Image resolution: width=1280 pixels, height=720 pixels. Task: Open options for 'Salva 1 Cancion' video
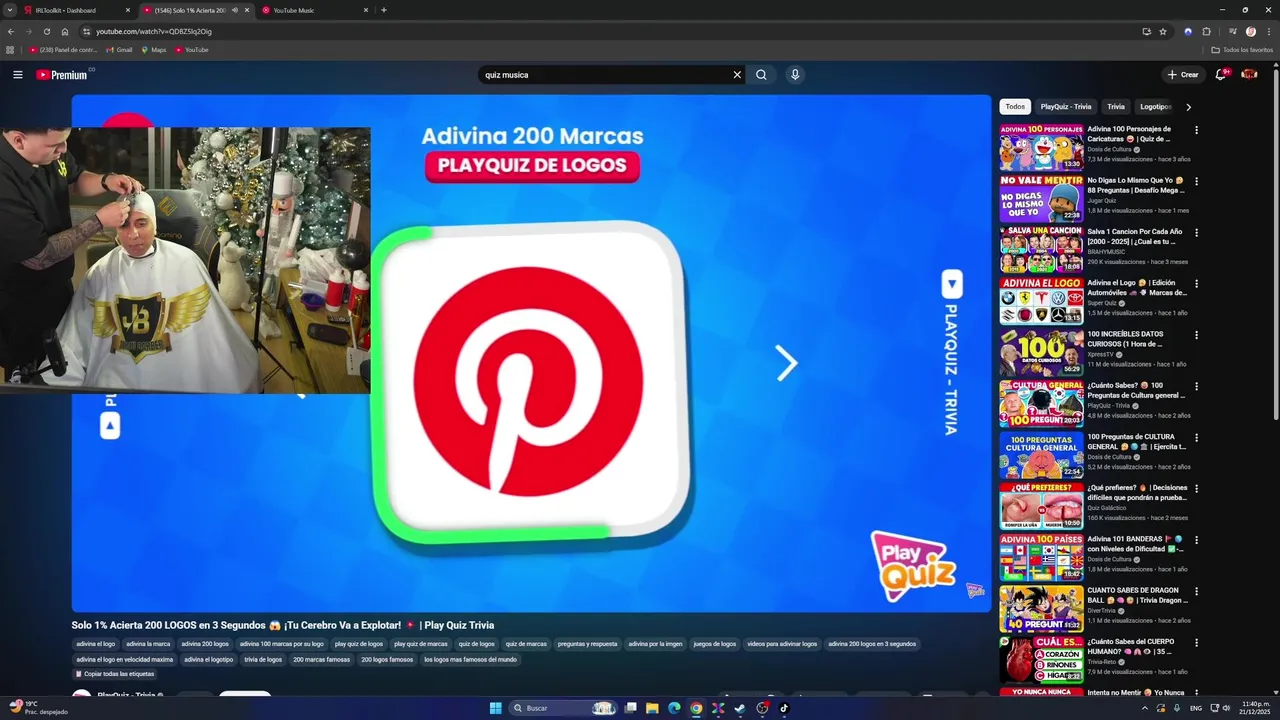tap(1196, 232)
